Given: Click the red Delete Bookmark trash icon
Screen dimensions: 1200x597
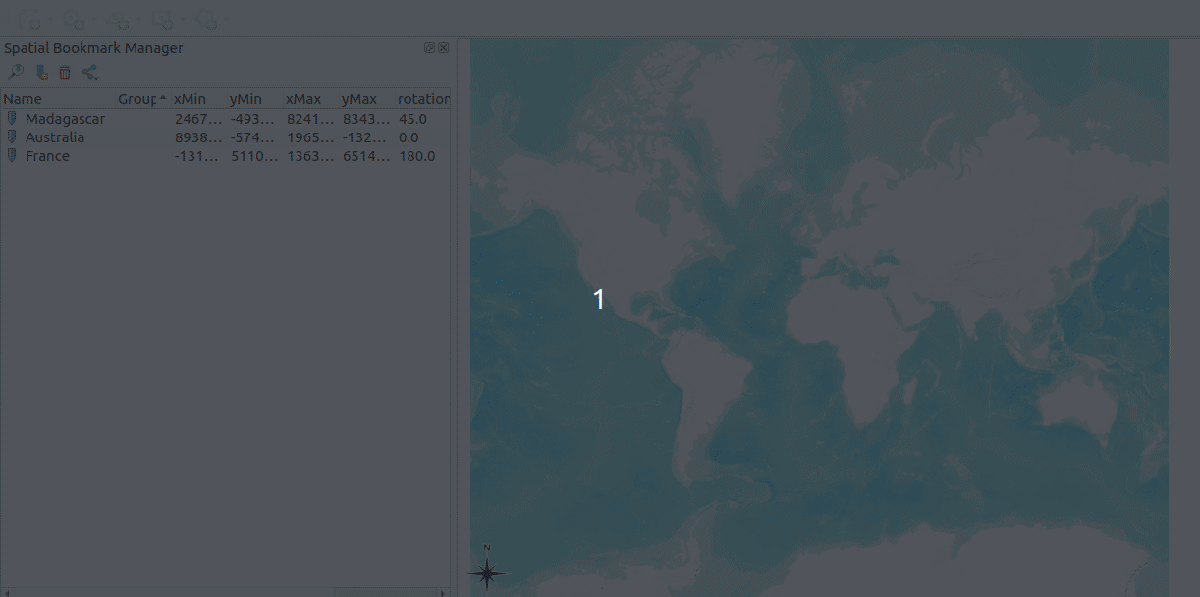Looking at the screenshot, I should 65,72.
